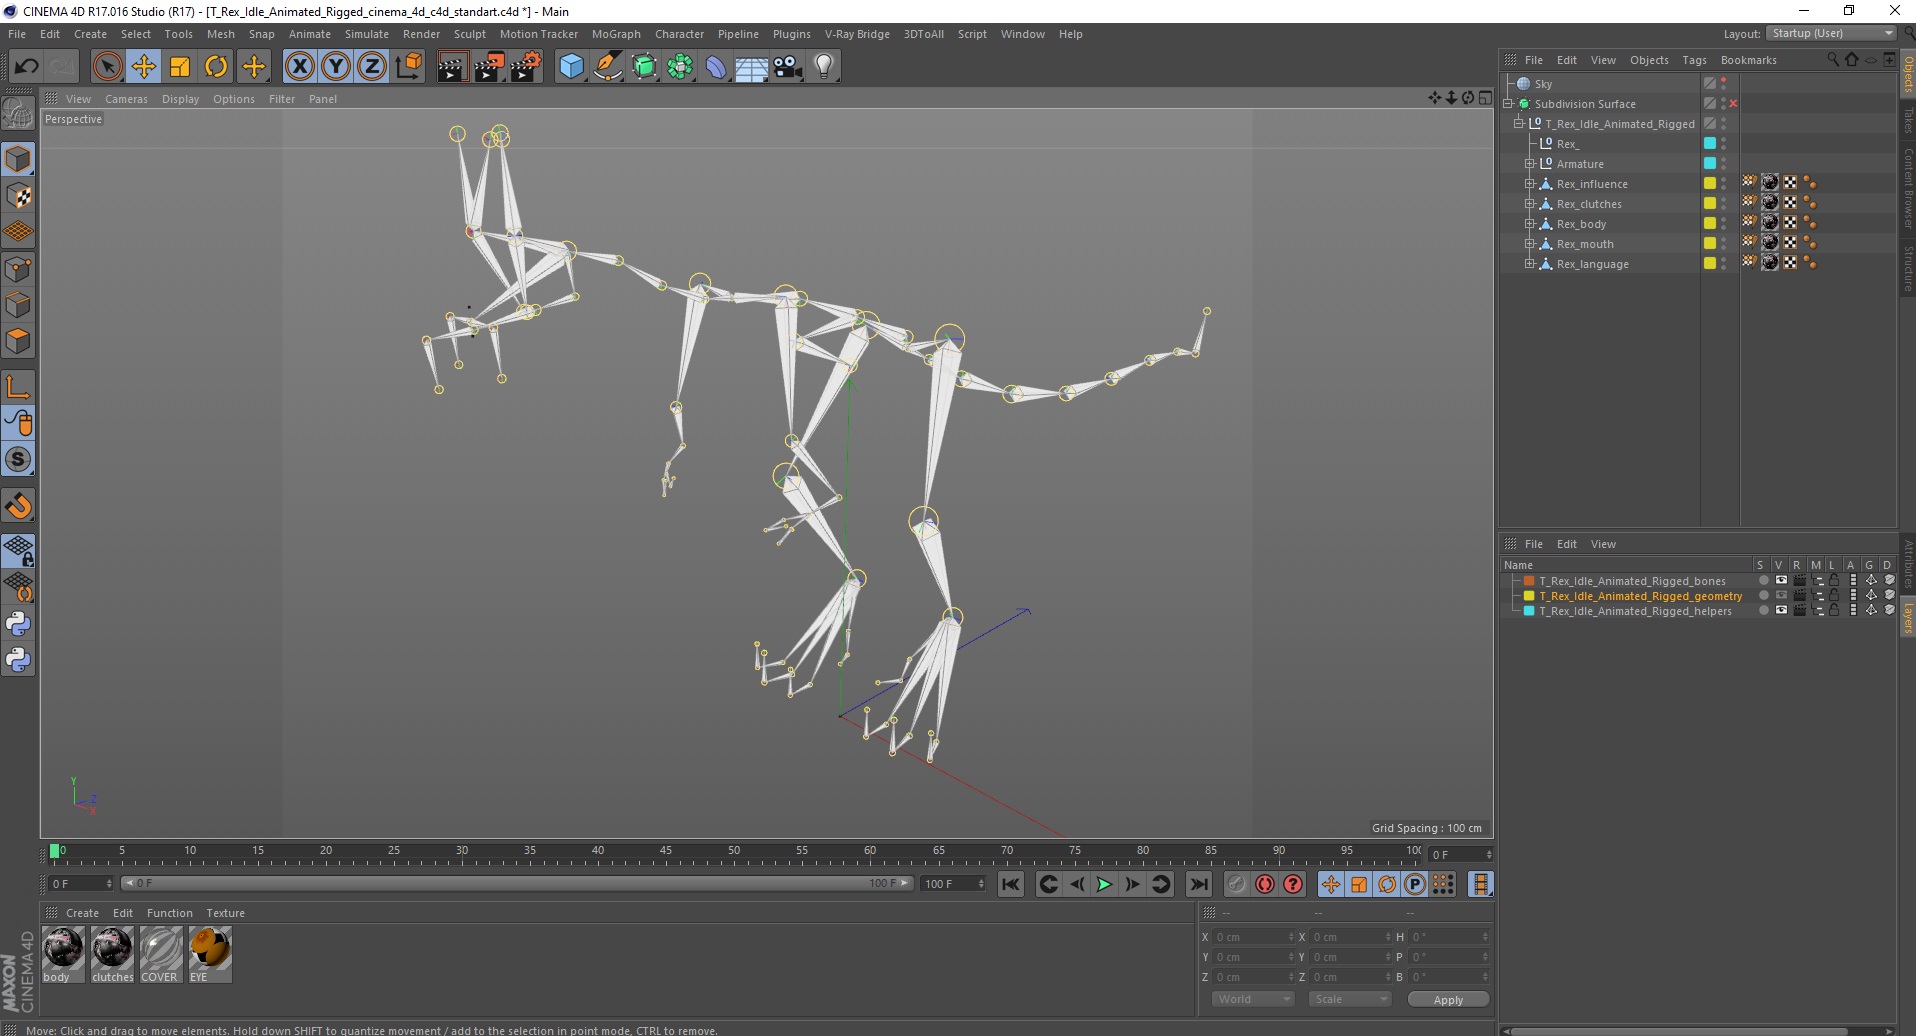Viewport: 1916px width, 1036px height.
Task: Select the body material thumbnail
Action: pyautogui.click(x=62, y=949)
